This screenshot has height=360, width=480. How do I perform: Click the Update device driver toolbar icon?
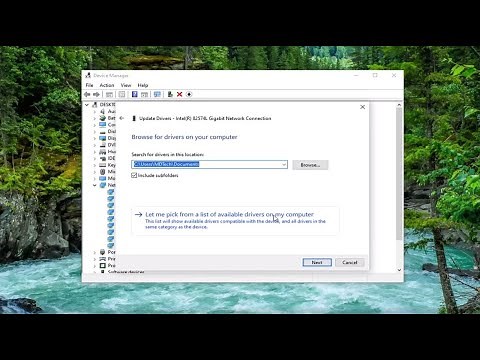(170, 94)
